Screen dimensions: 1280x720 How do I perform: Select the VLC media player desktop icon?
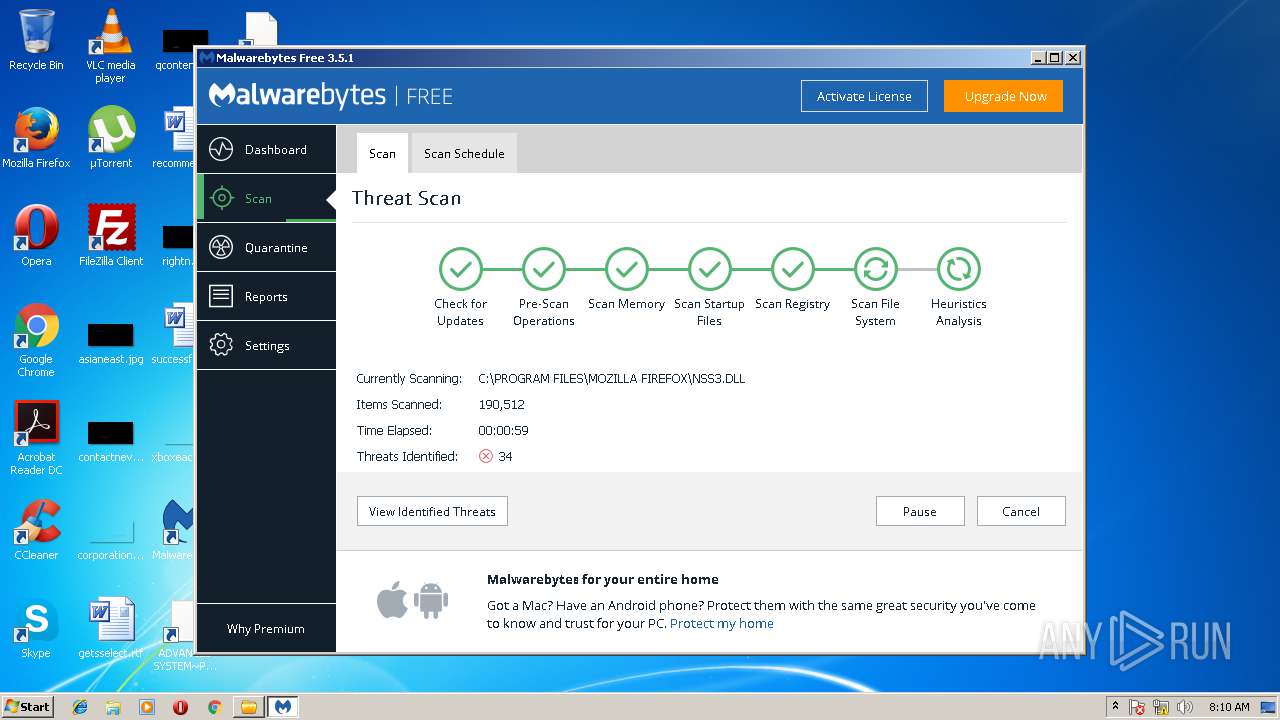point(110,46)
